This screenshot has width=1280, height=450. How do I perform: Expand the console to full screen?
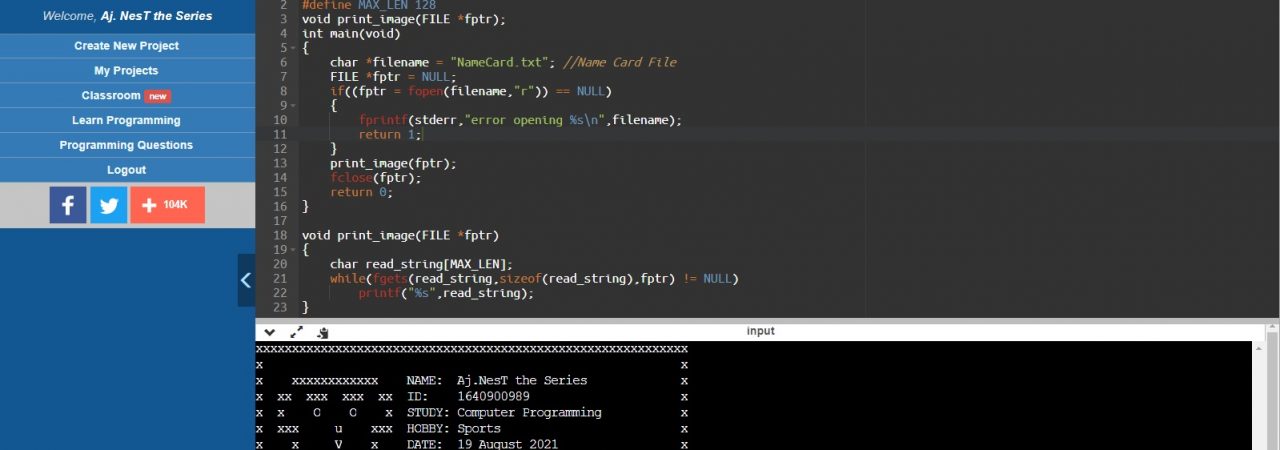pyautogui.click(x=296, y=332)
